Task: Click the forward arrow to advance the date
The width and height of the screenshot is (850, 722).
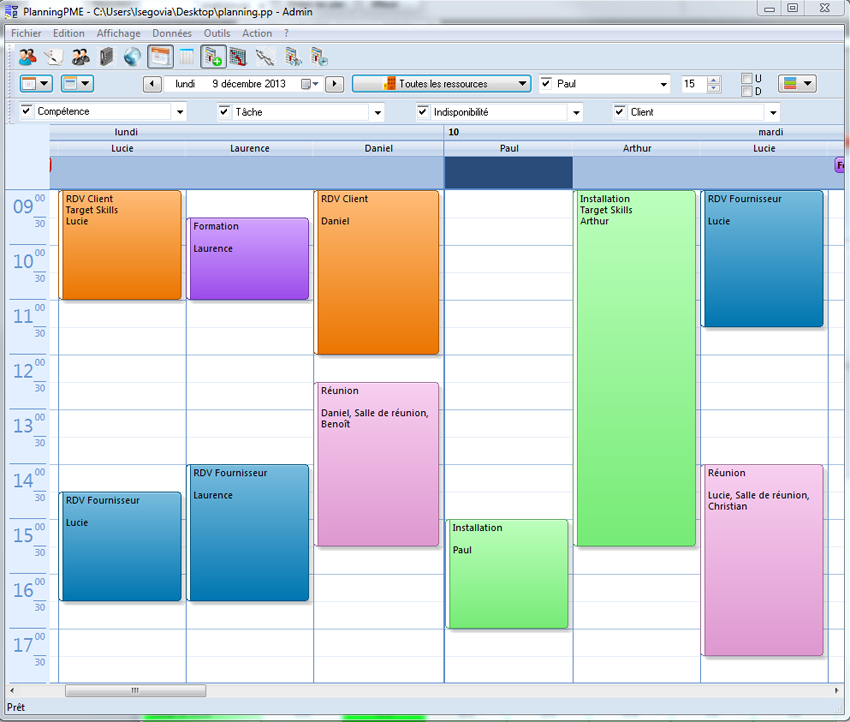Action: tap(333, 83)
